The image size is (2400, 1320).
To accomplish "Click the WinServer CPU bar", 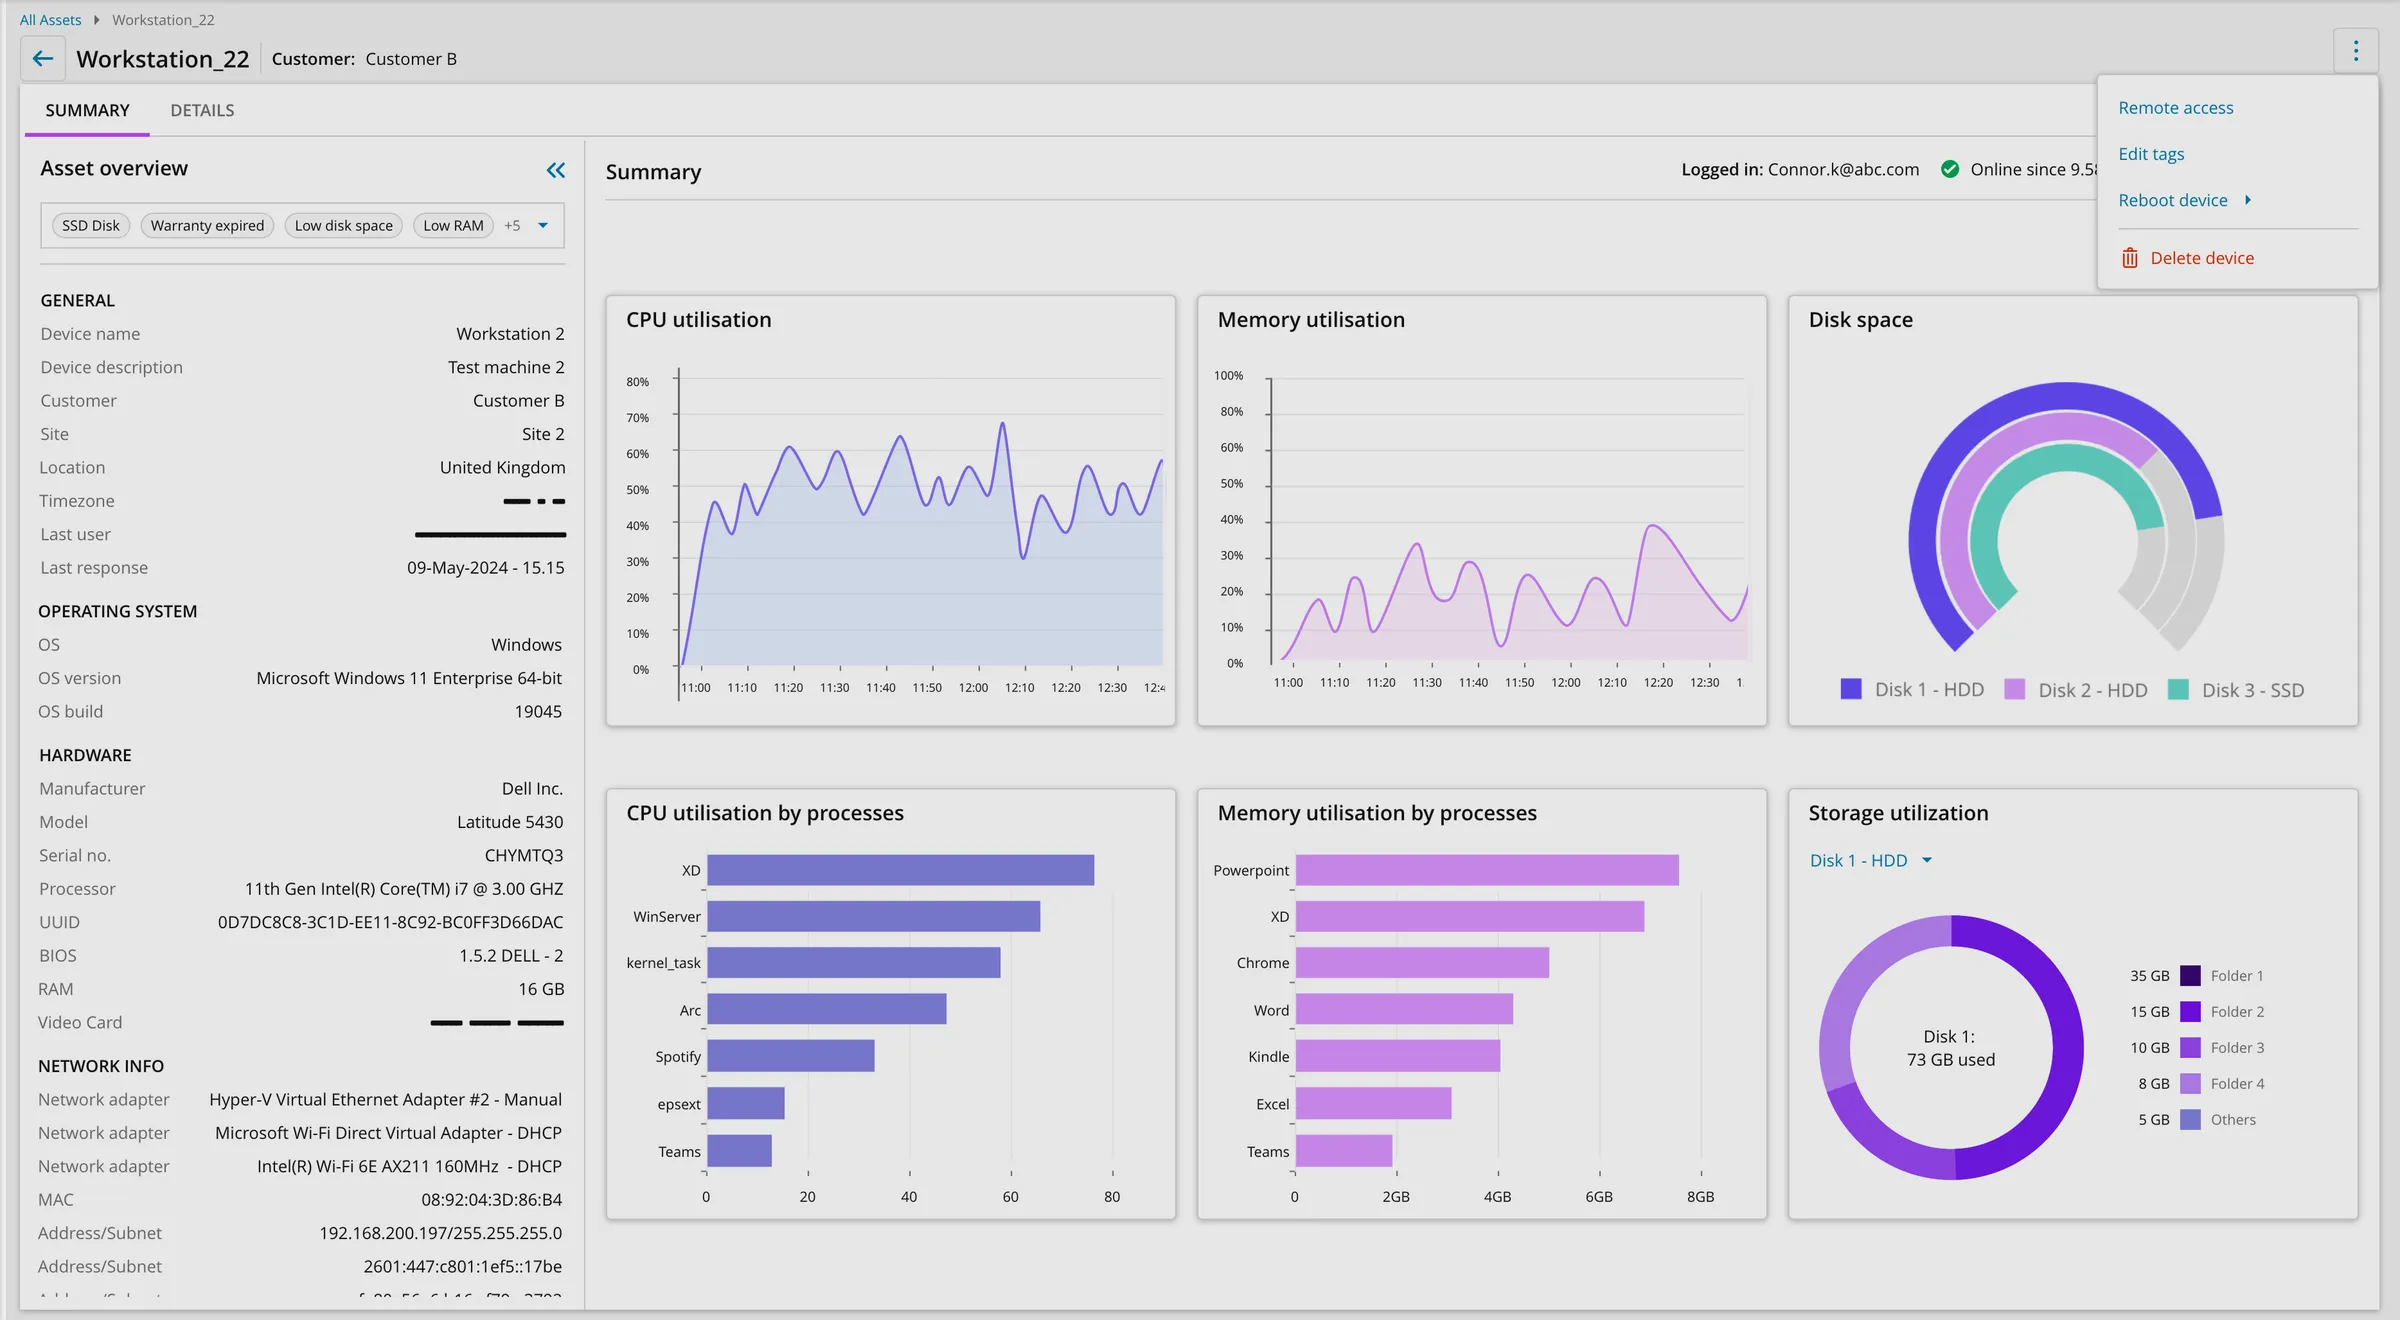I will (x=873, y=916).
